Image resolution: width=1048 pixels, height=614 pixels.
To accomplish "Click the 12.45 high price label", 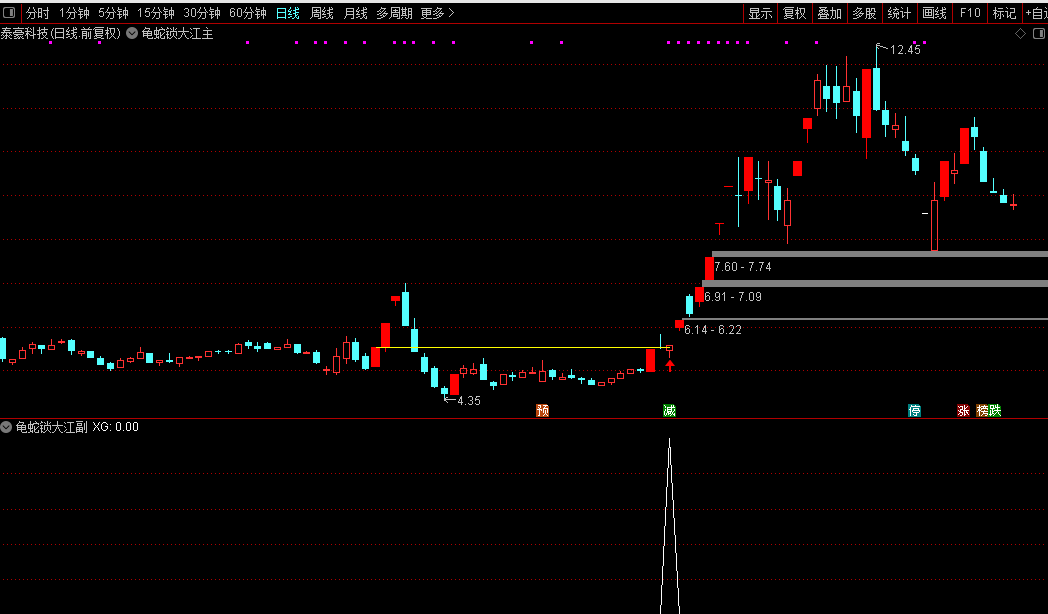I will [x=905, y=49].
